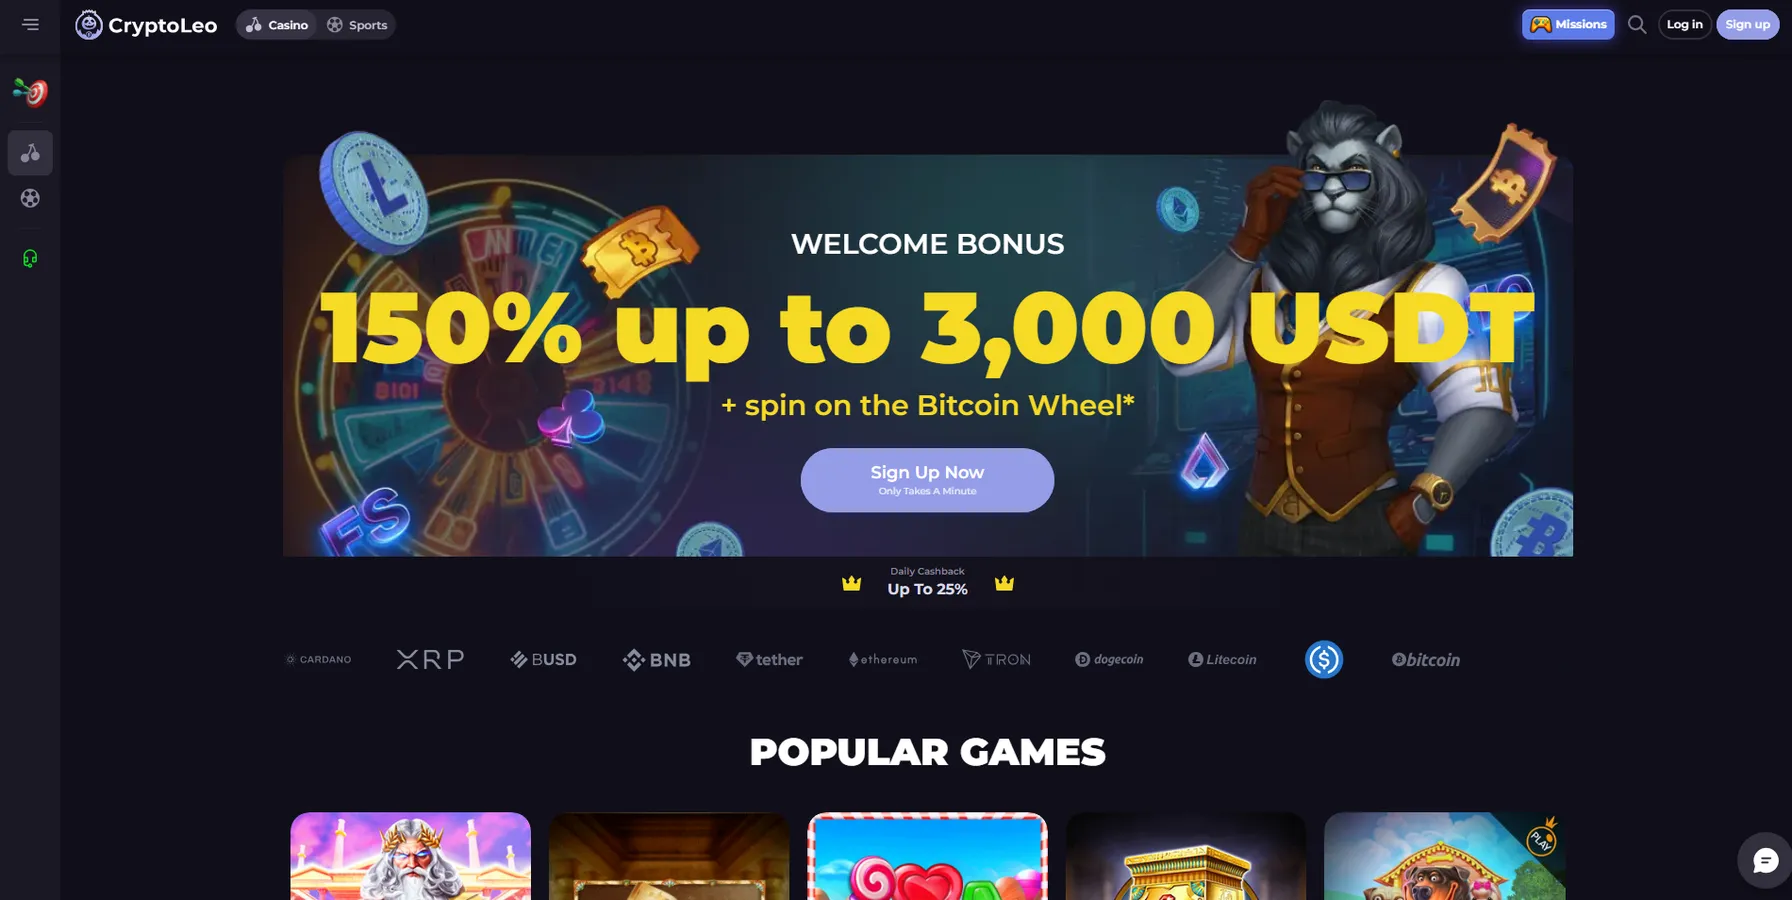Open the live chat bubble
The image size is (1792, 900).
[1765, 860]
